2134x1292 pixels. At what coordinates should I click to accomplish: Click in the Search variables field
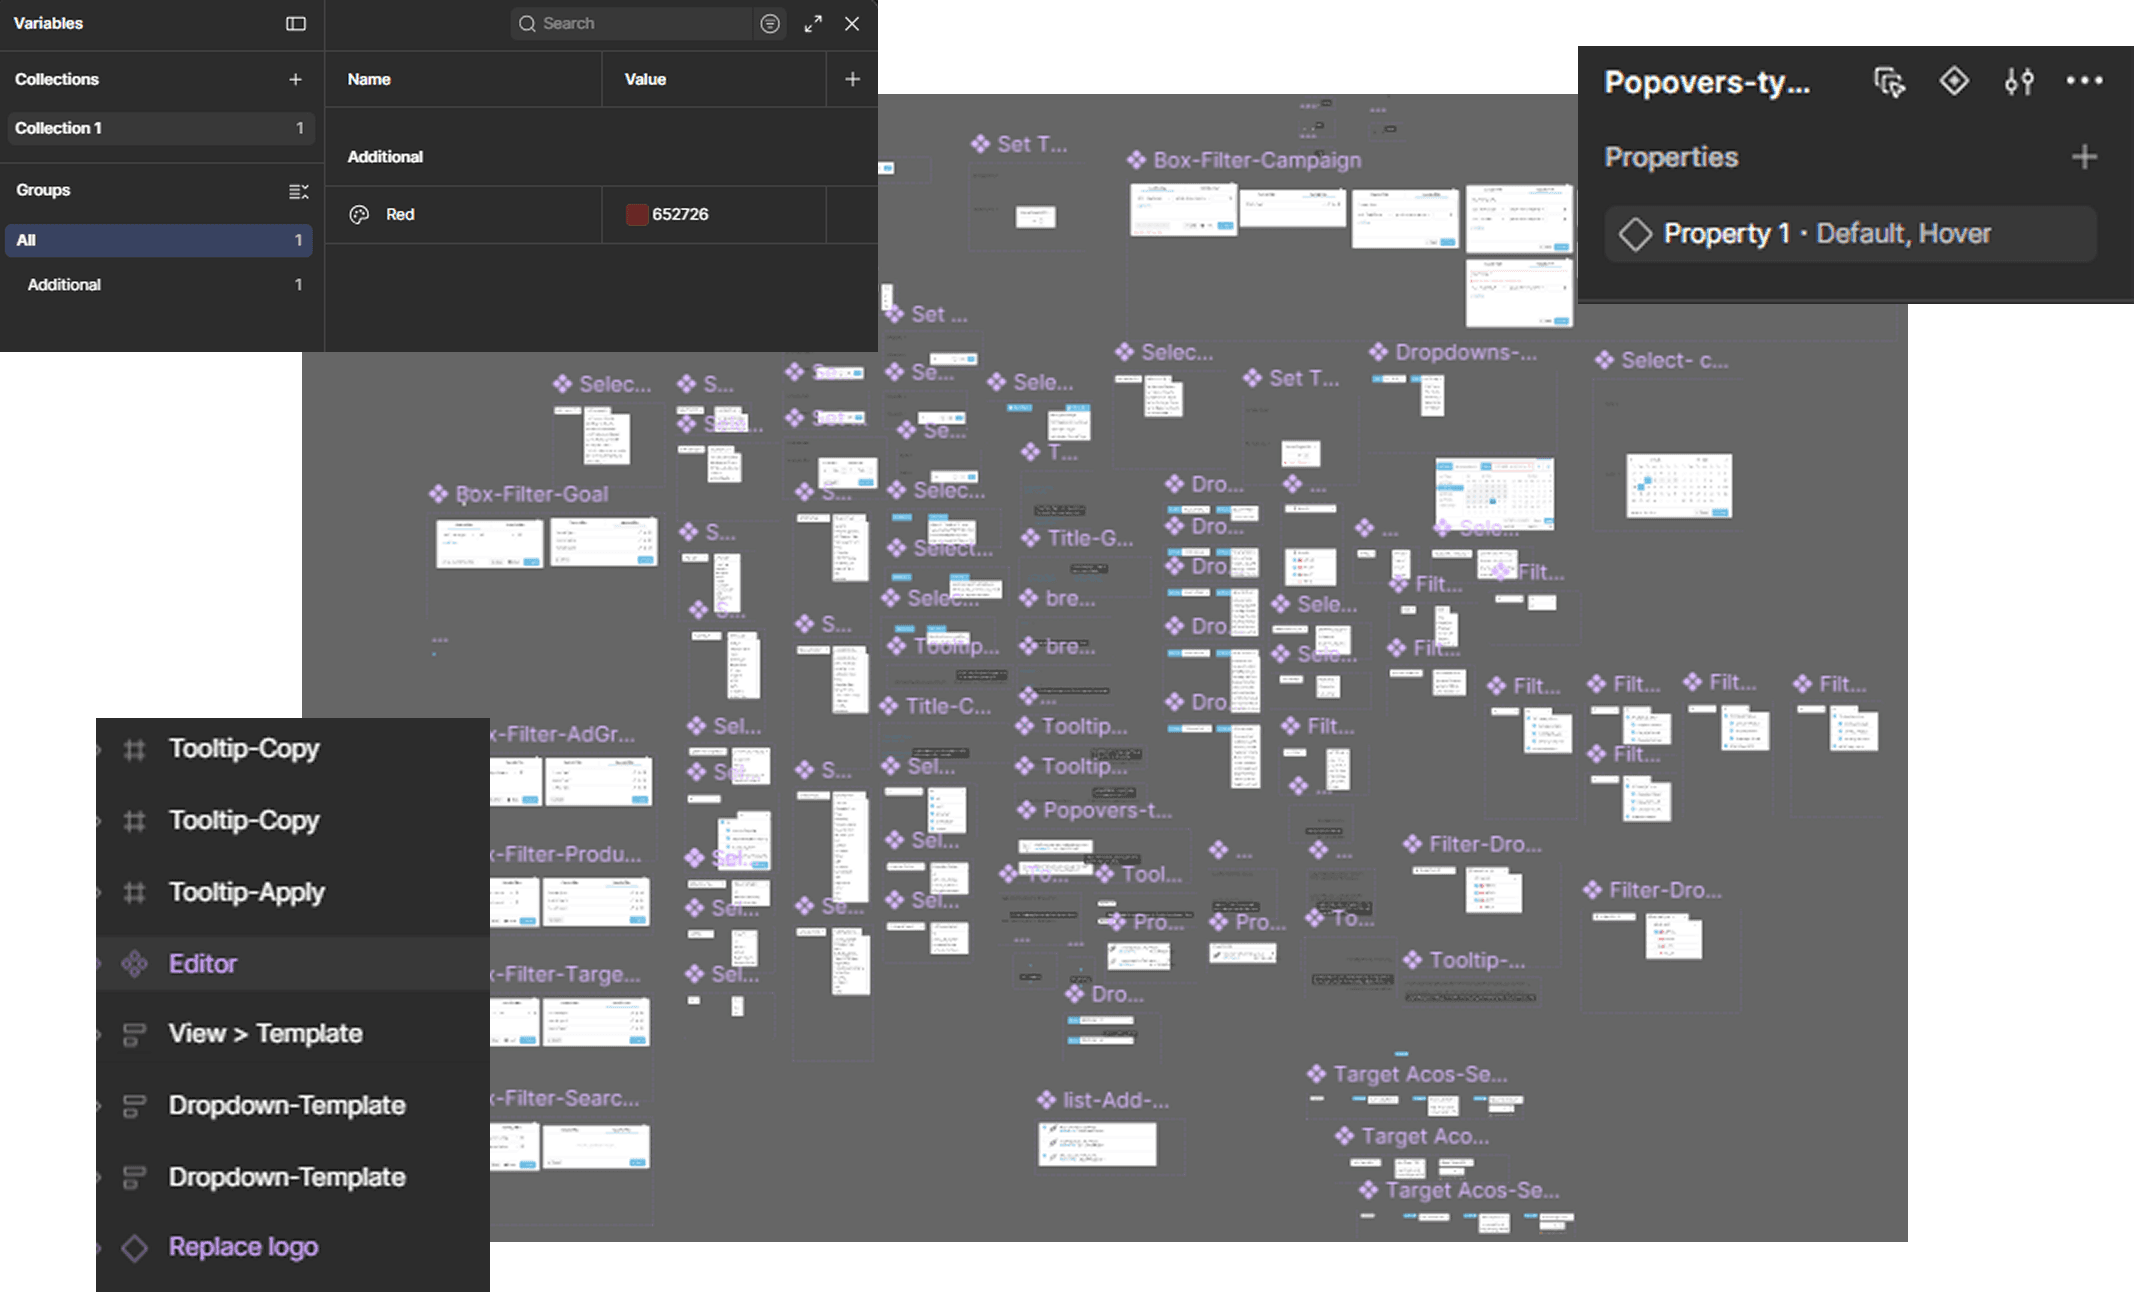pyautogui.click(x=633, y=23)
